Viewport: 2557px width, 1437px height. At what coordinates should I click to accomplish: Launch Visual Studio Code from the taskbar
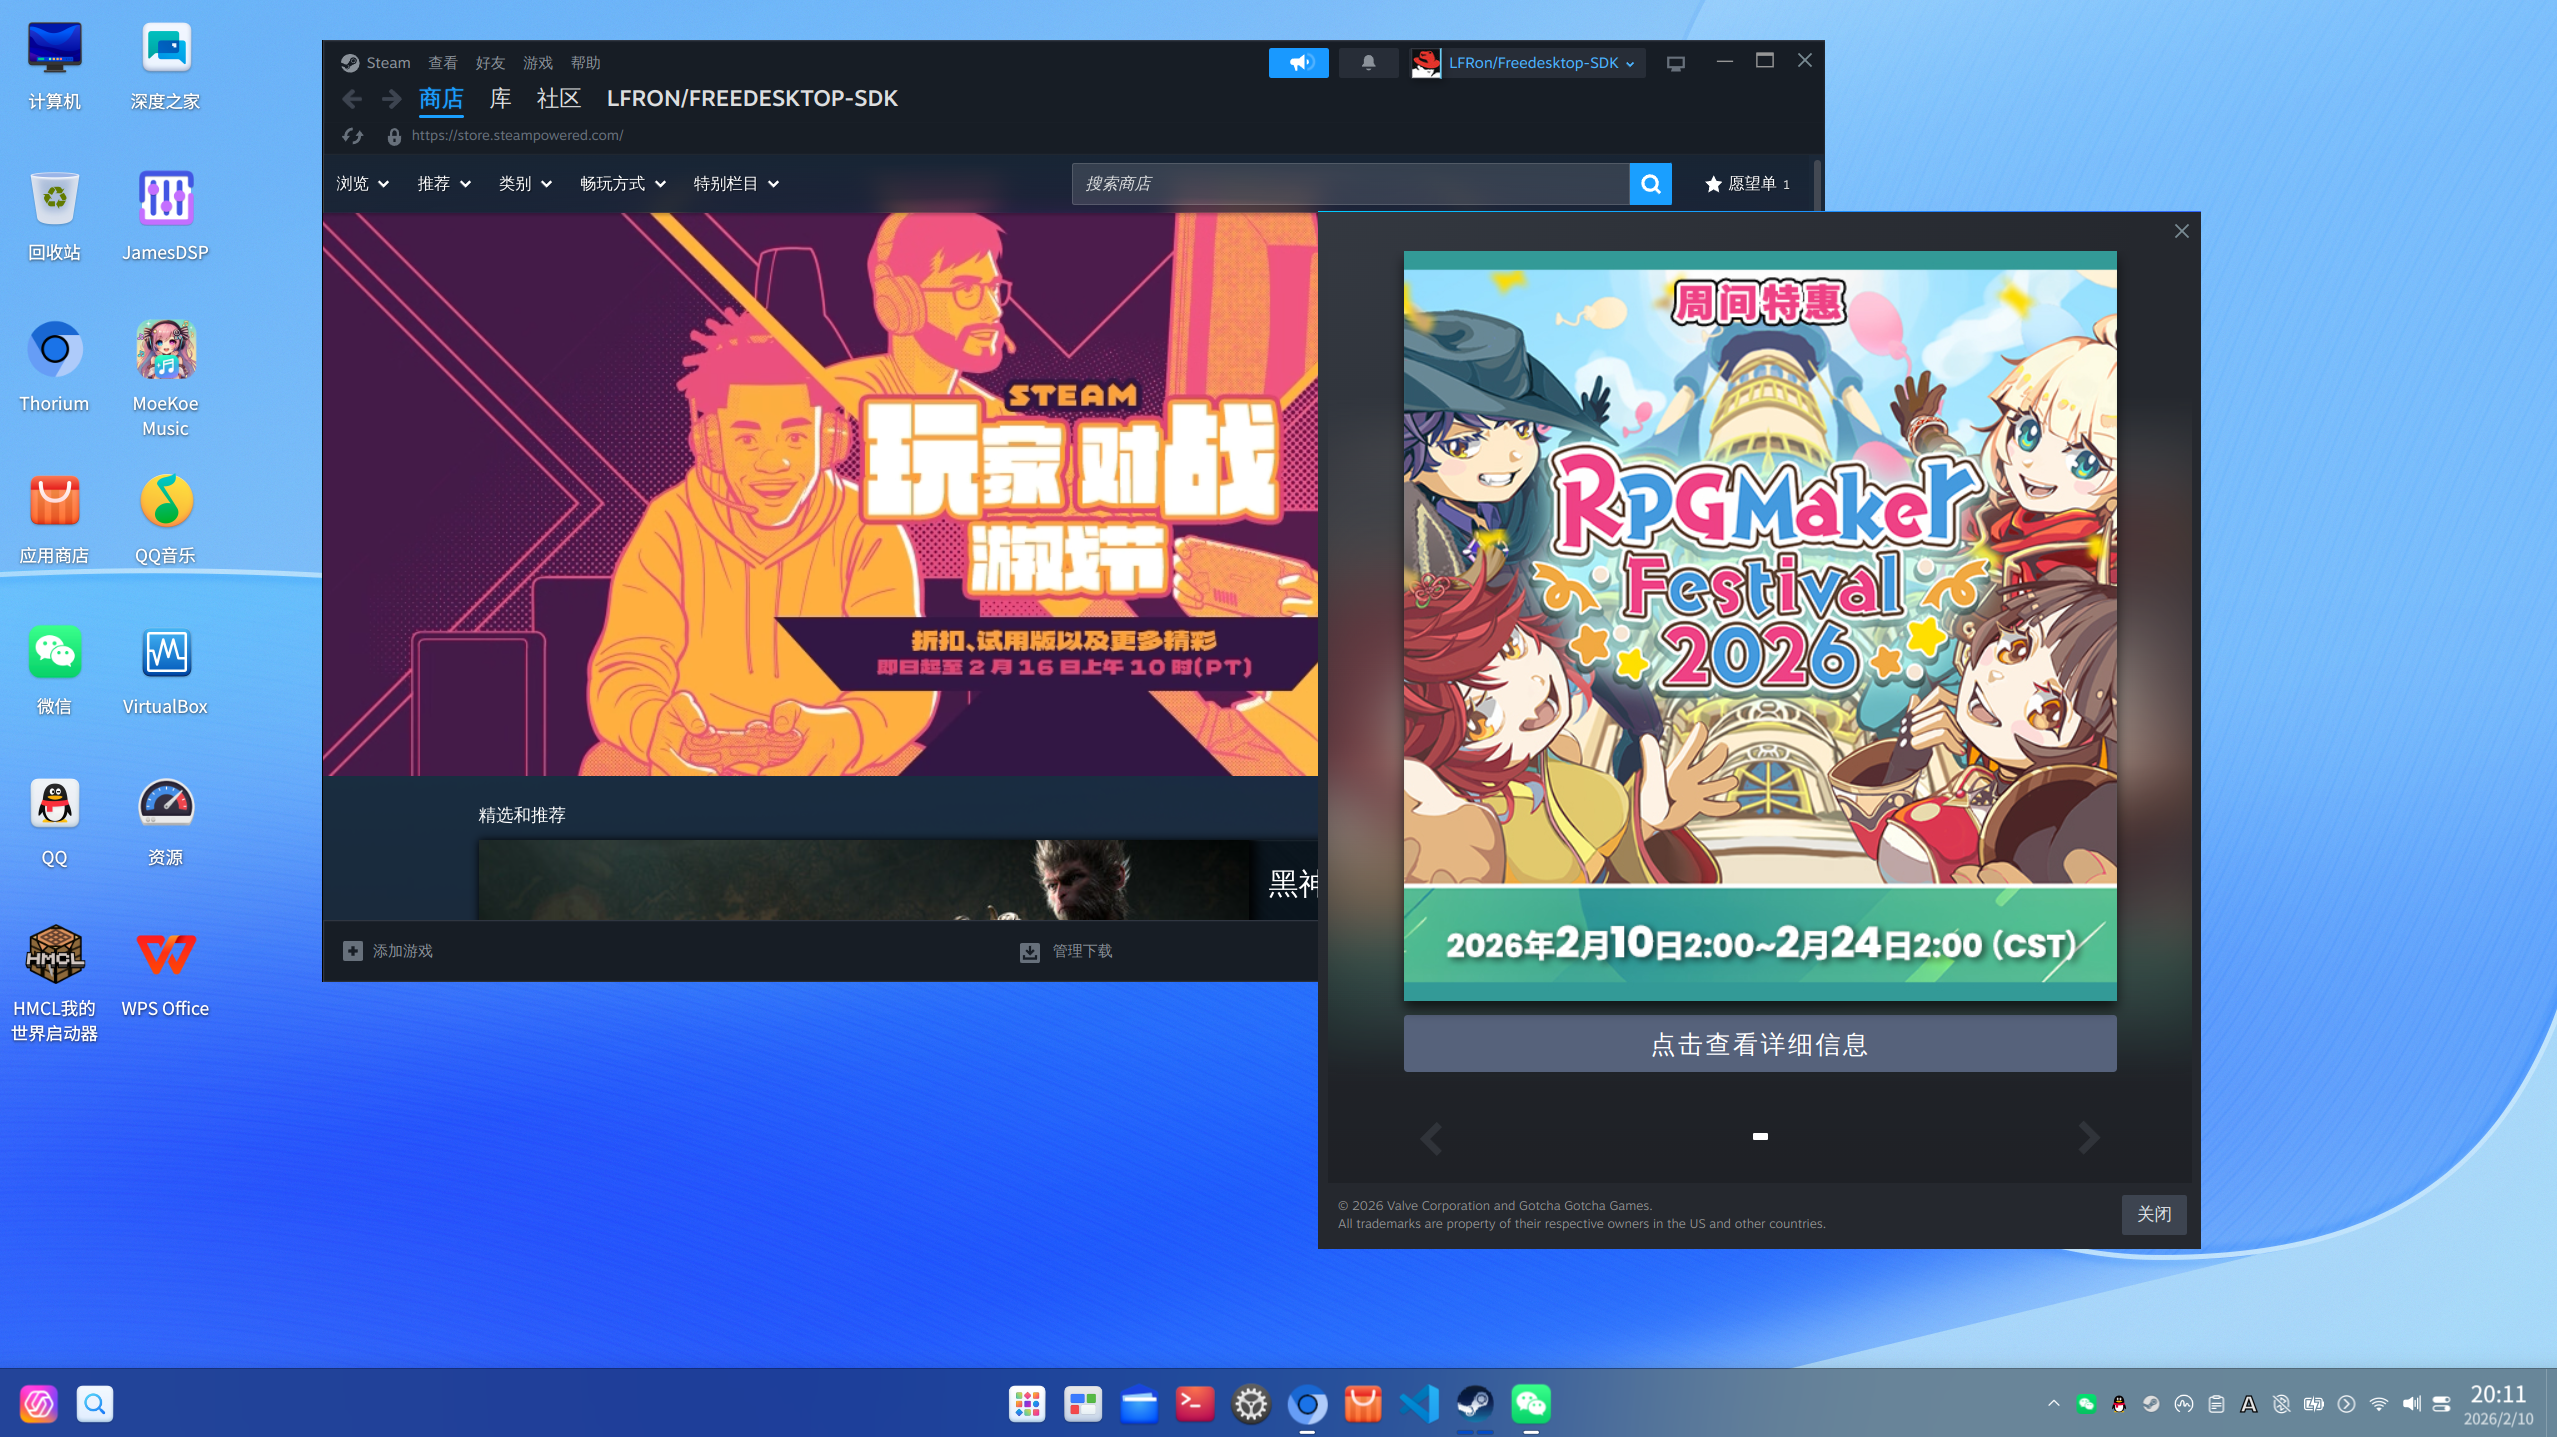(x=1418, y=1403)
